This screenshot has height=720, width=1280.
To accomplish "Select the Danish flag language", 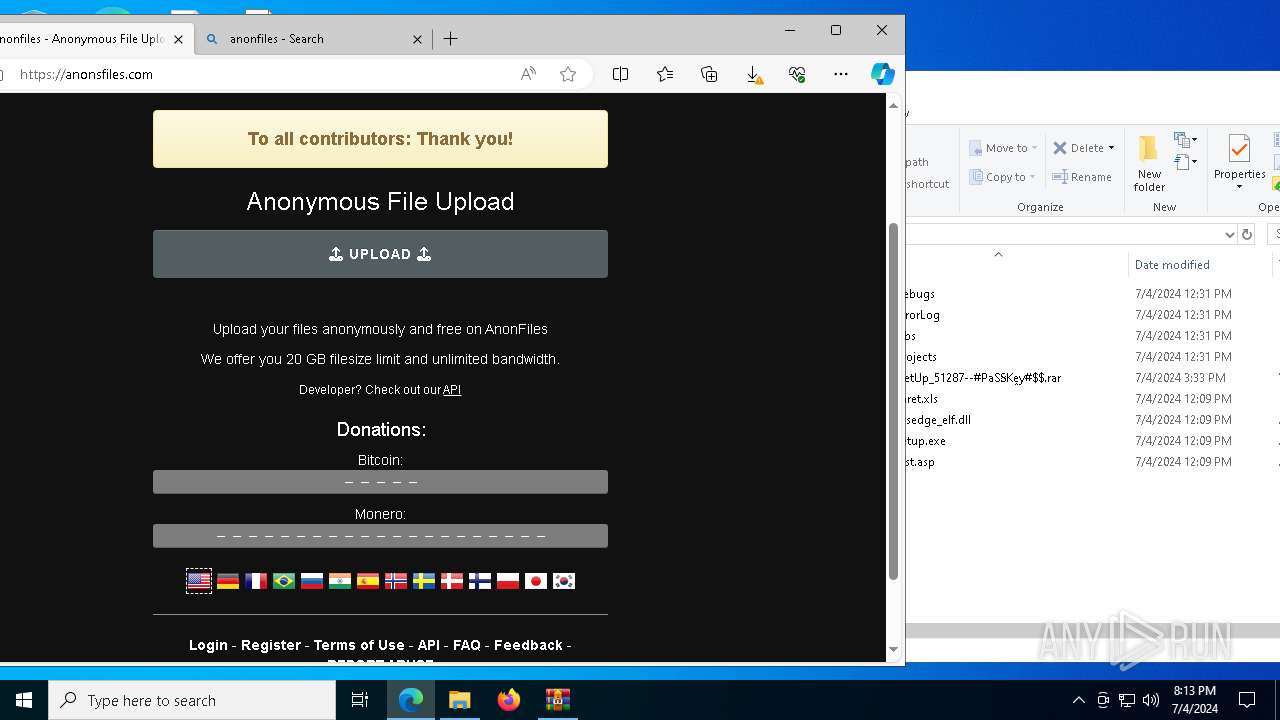I will point(452,581).
